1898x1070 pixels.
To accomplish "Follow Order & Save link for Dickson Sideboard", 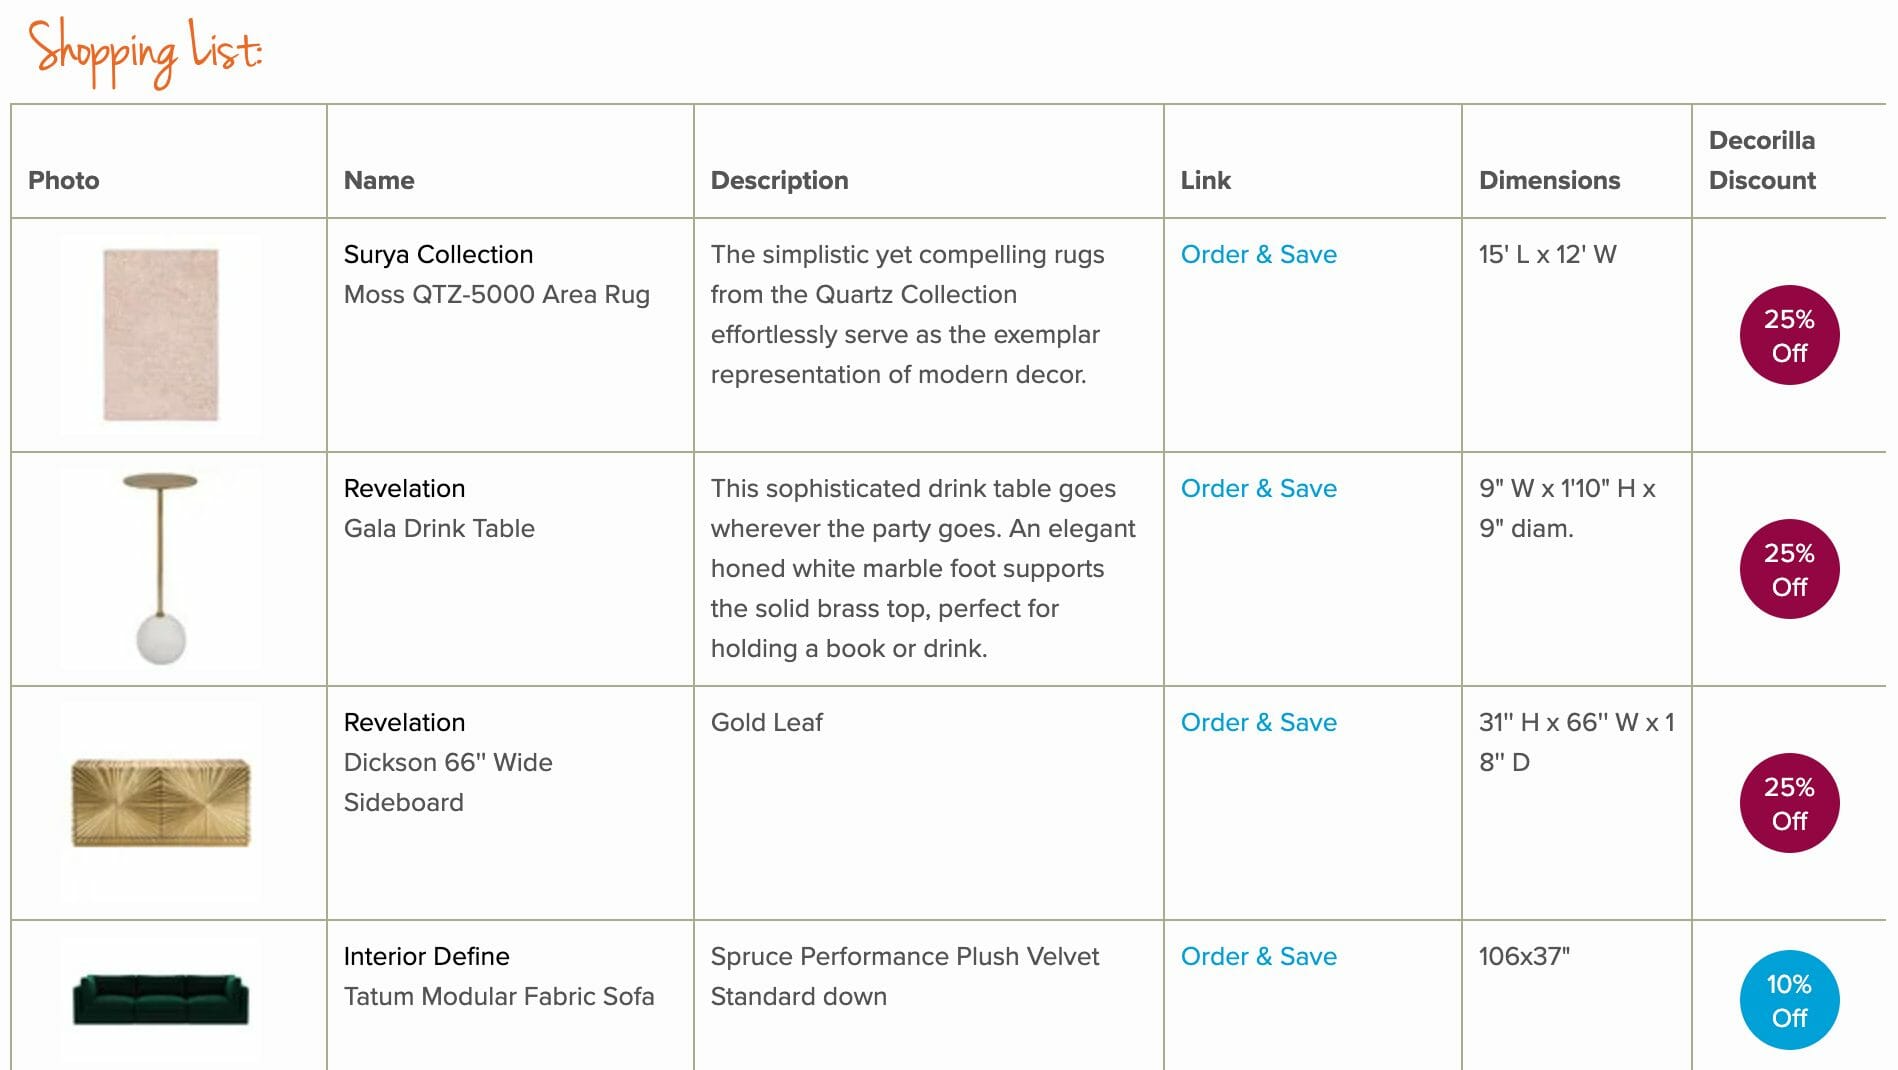I will click(x=1258, y=723).
